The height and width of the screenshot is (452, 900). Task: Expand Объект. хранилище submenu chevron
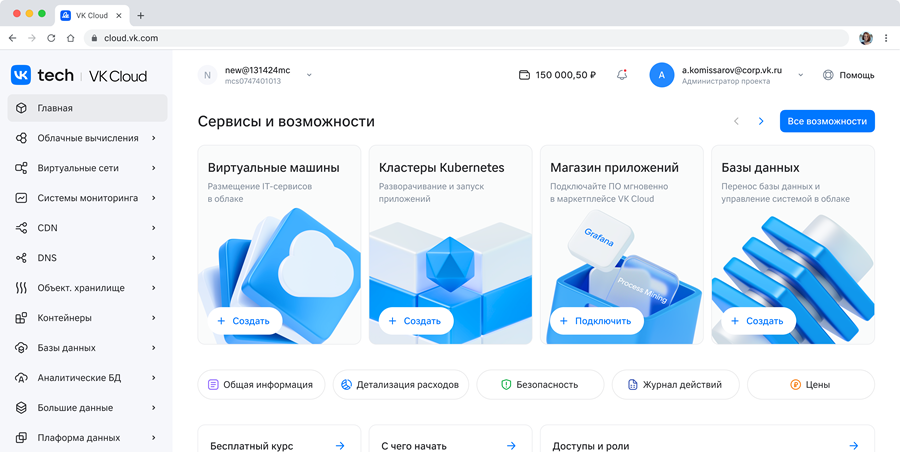(x=154, y=288)
